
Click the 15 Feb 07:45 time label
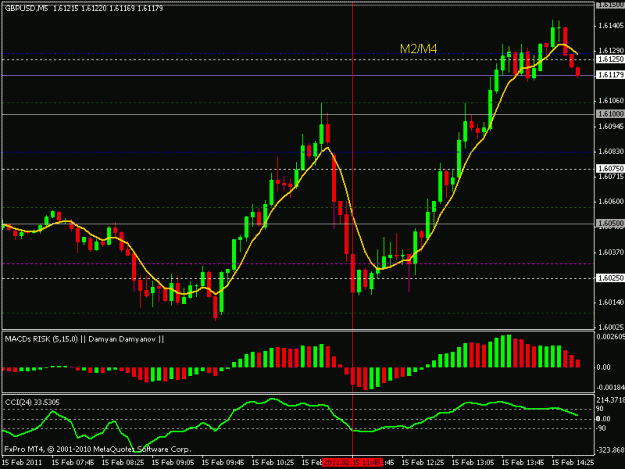73,463
